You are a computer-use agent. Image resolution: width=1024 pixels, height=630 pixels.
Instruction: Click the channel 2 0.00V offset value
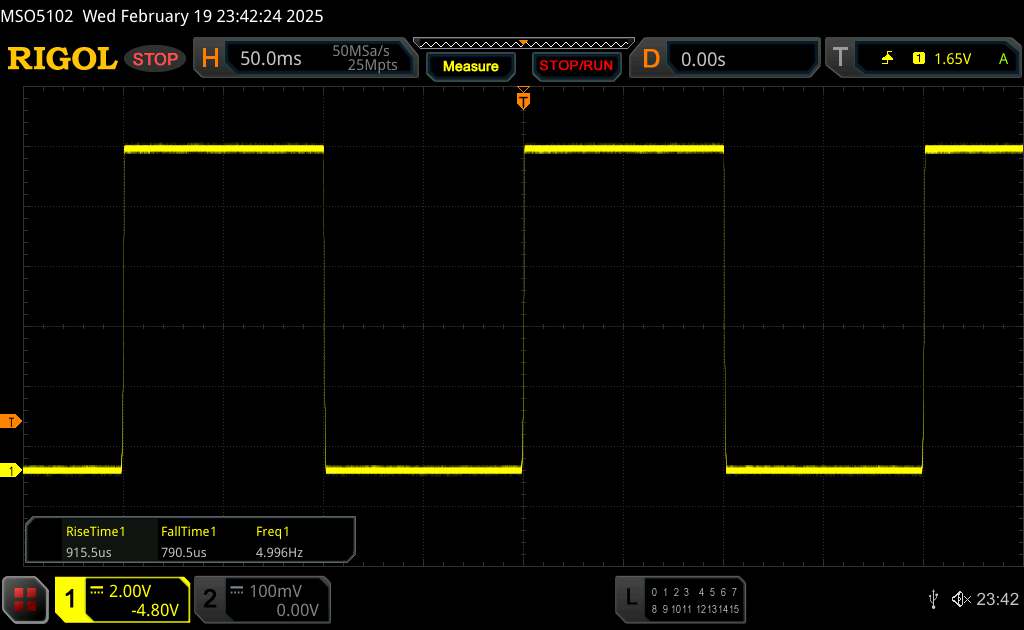[x=297, y=610]
